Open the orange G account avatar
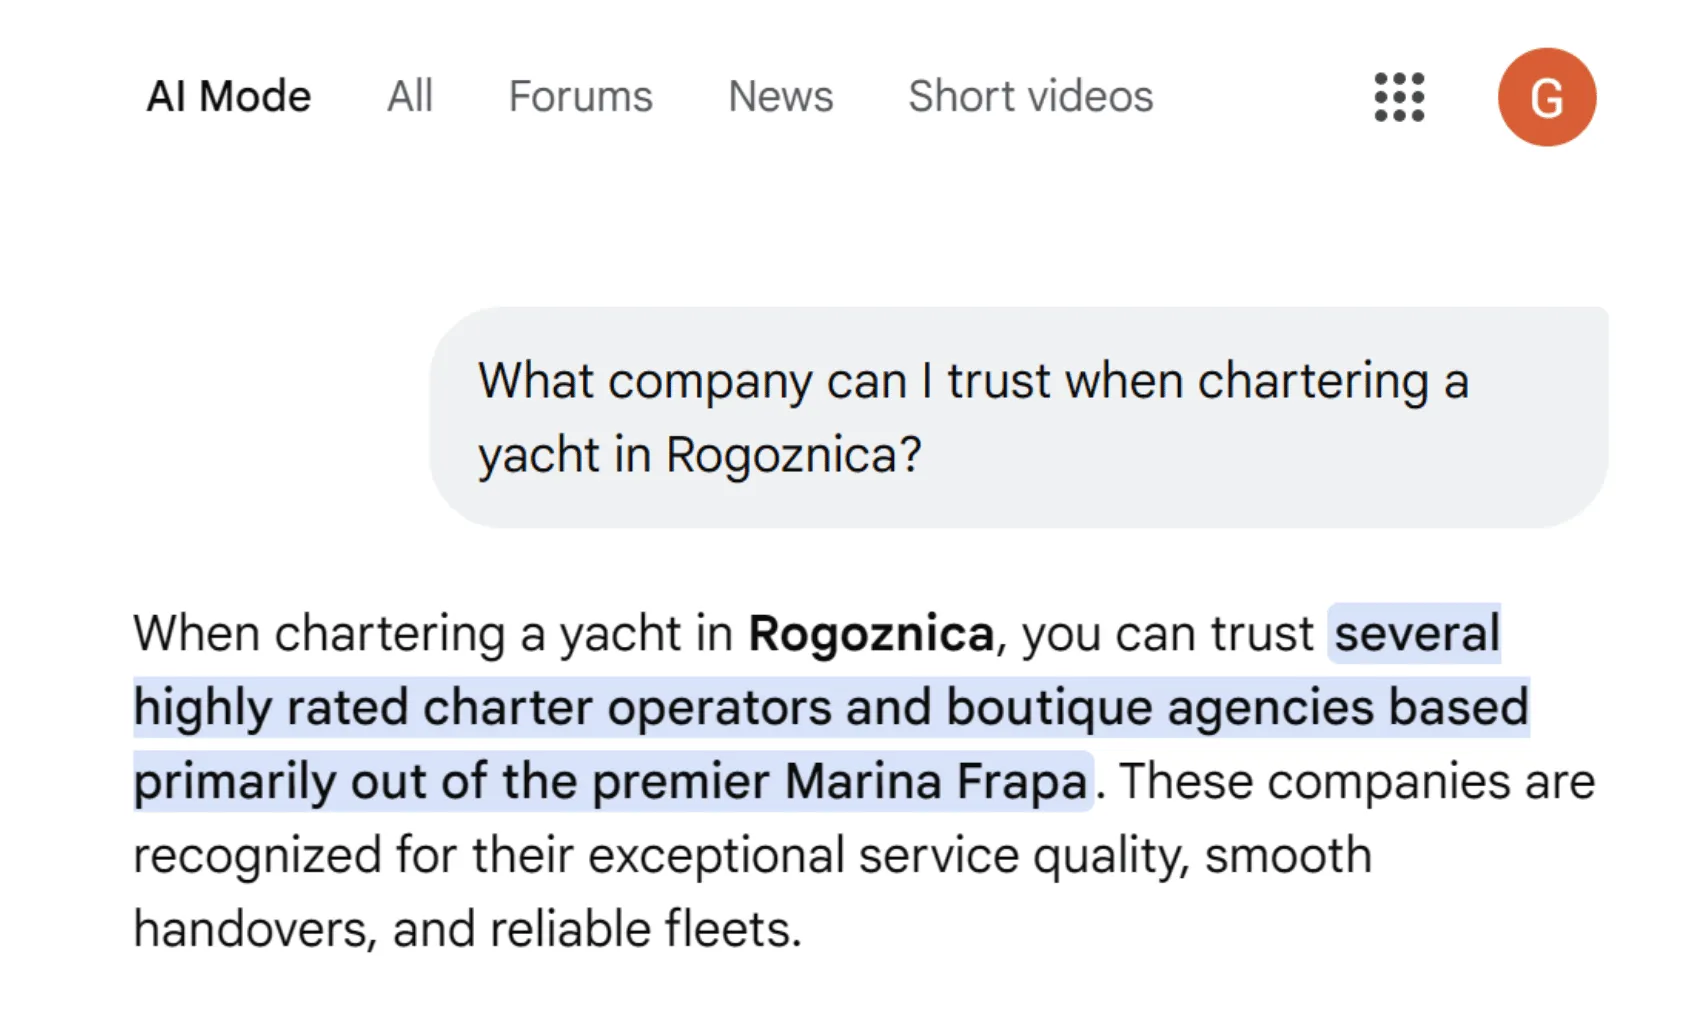Image resolution: width=1704 pixels, height=1023 pixels. 1546,97
